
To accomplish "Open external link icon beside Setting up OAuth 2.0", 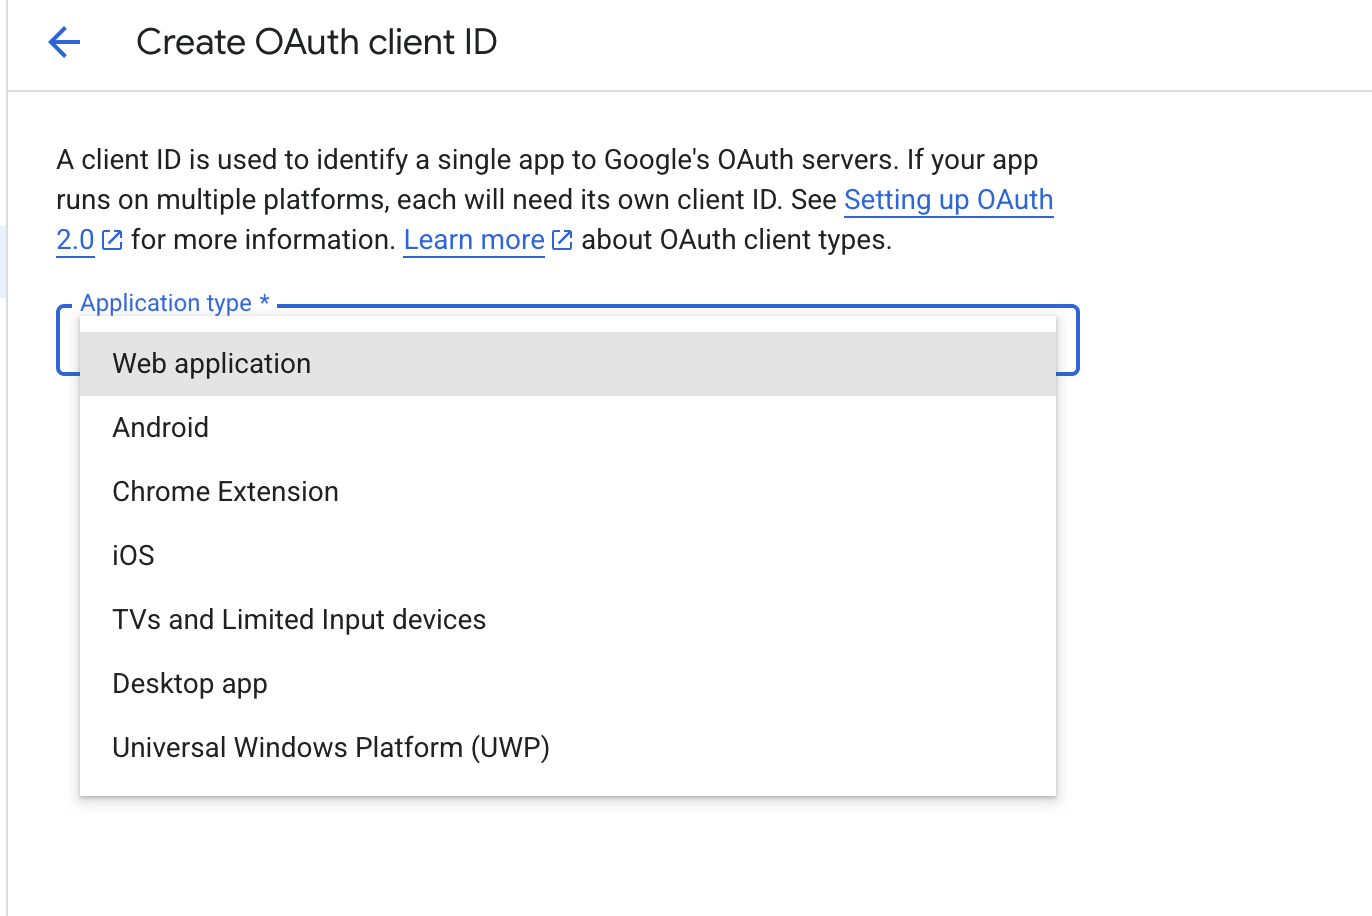I will (x=112, y=240).
